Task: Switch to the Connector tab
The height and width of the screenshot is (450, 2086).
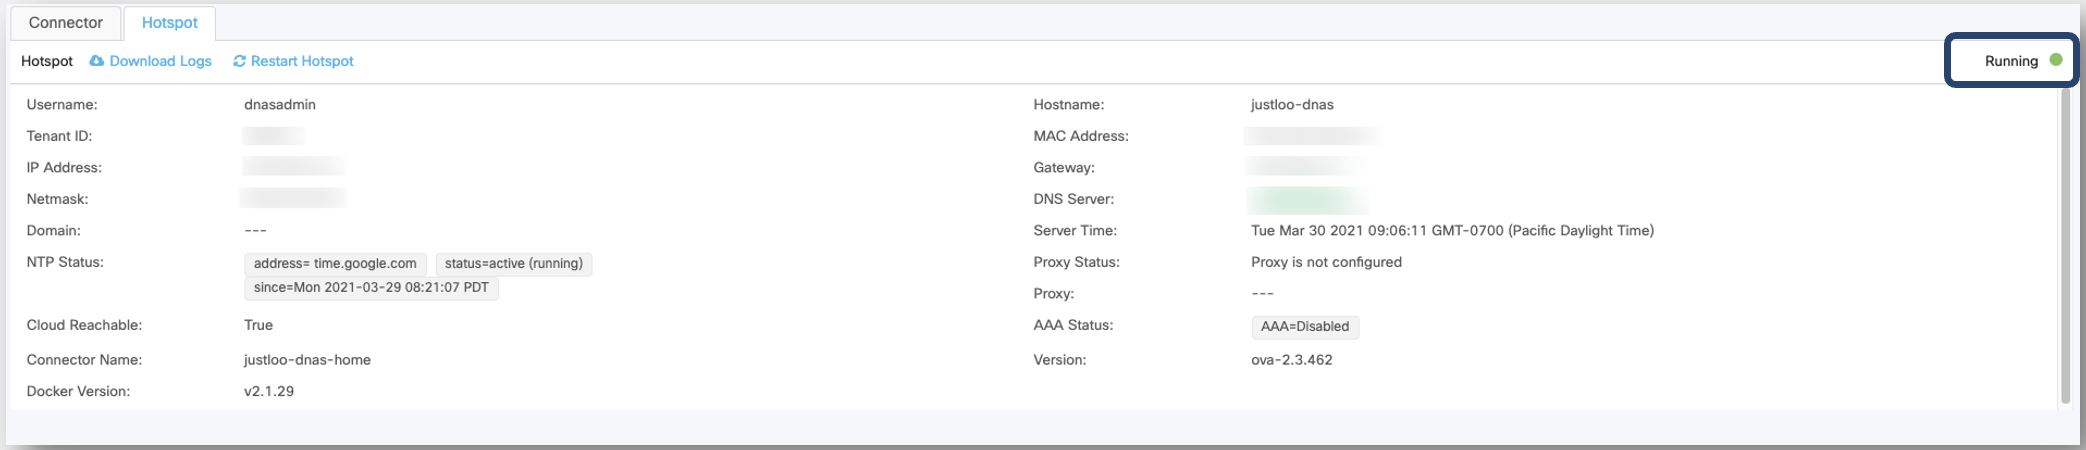Action: (65, 22)
